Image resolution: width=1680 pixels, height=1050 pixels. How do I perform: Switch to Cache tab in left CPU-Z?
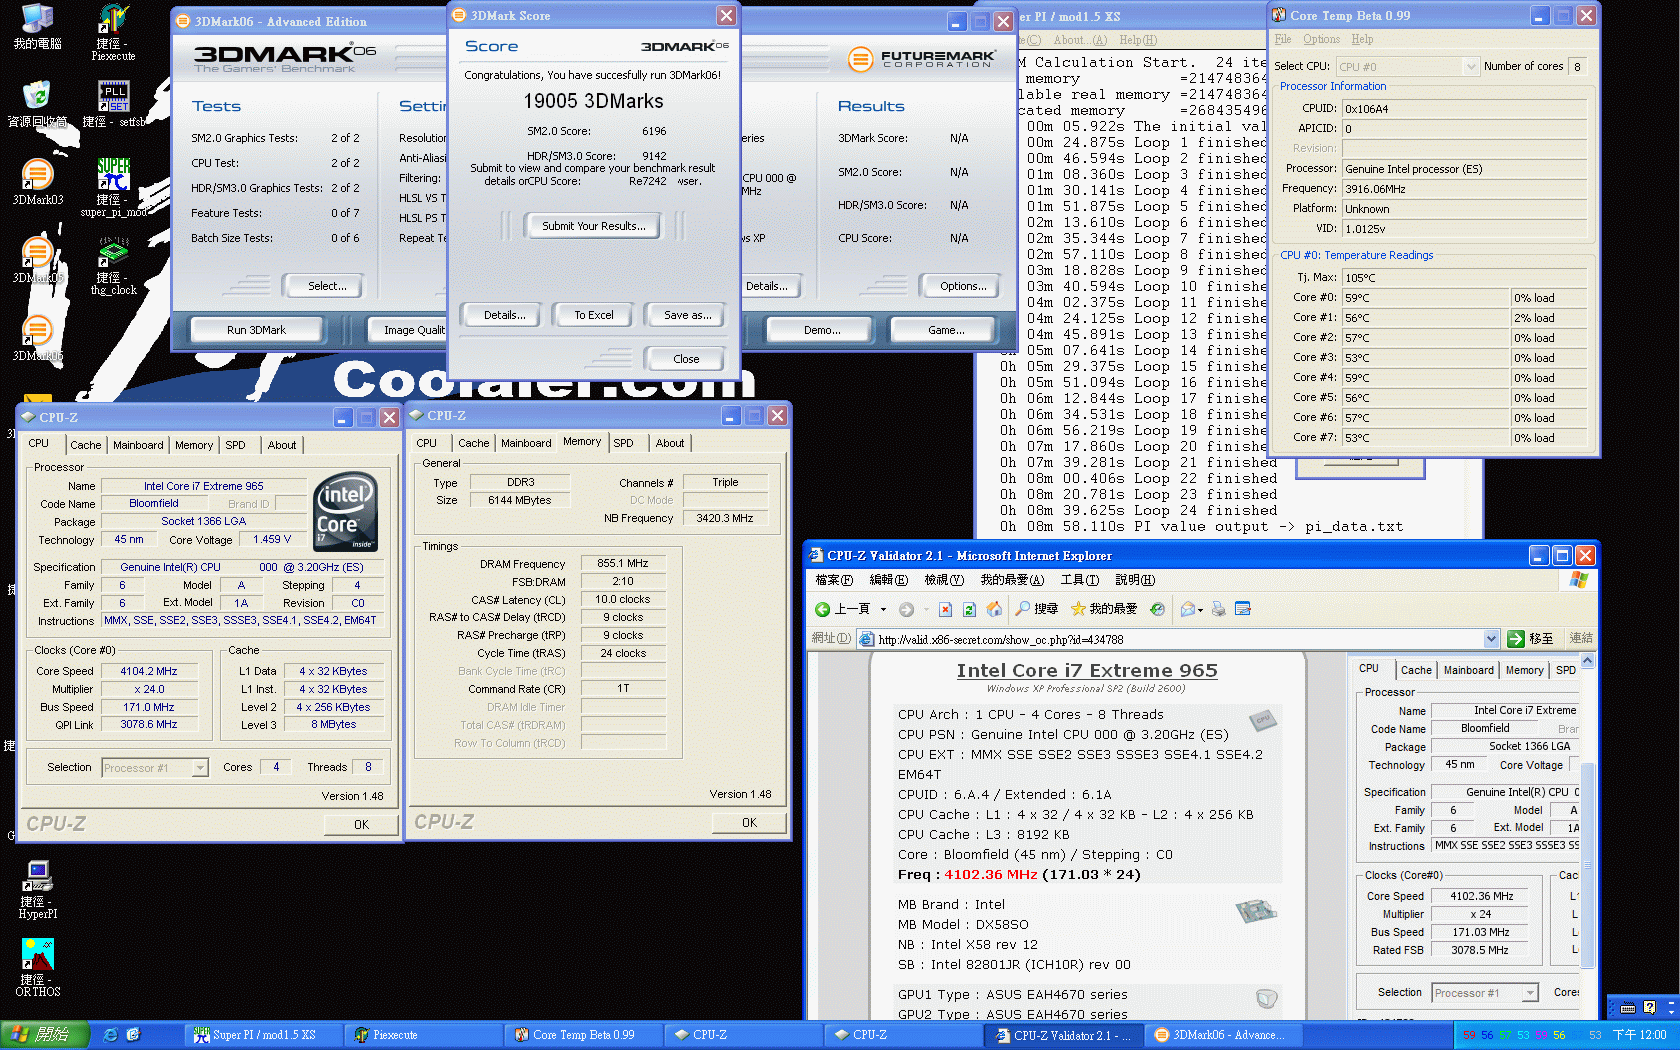point(85,445)
